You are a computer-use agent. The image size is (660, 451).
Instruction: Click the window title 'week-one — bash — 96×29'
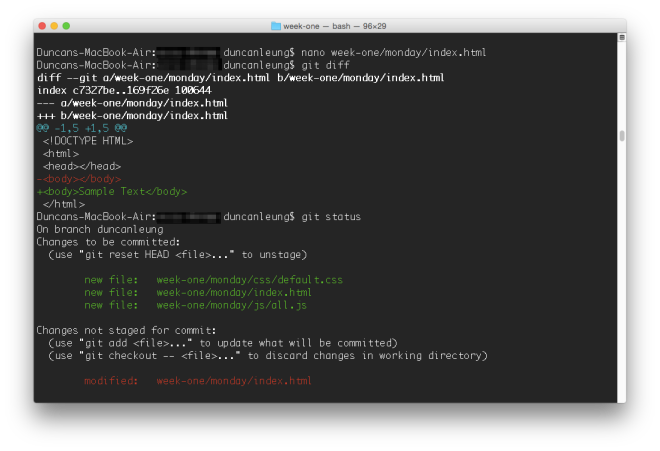click(x=335, y=26)
